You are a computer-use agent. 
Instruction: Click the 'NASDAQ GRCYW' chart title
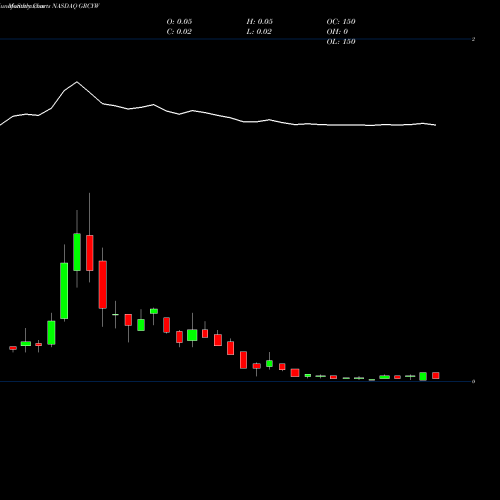[x=76, y=6]
